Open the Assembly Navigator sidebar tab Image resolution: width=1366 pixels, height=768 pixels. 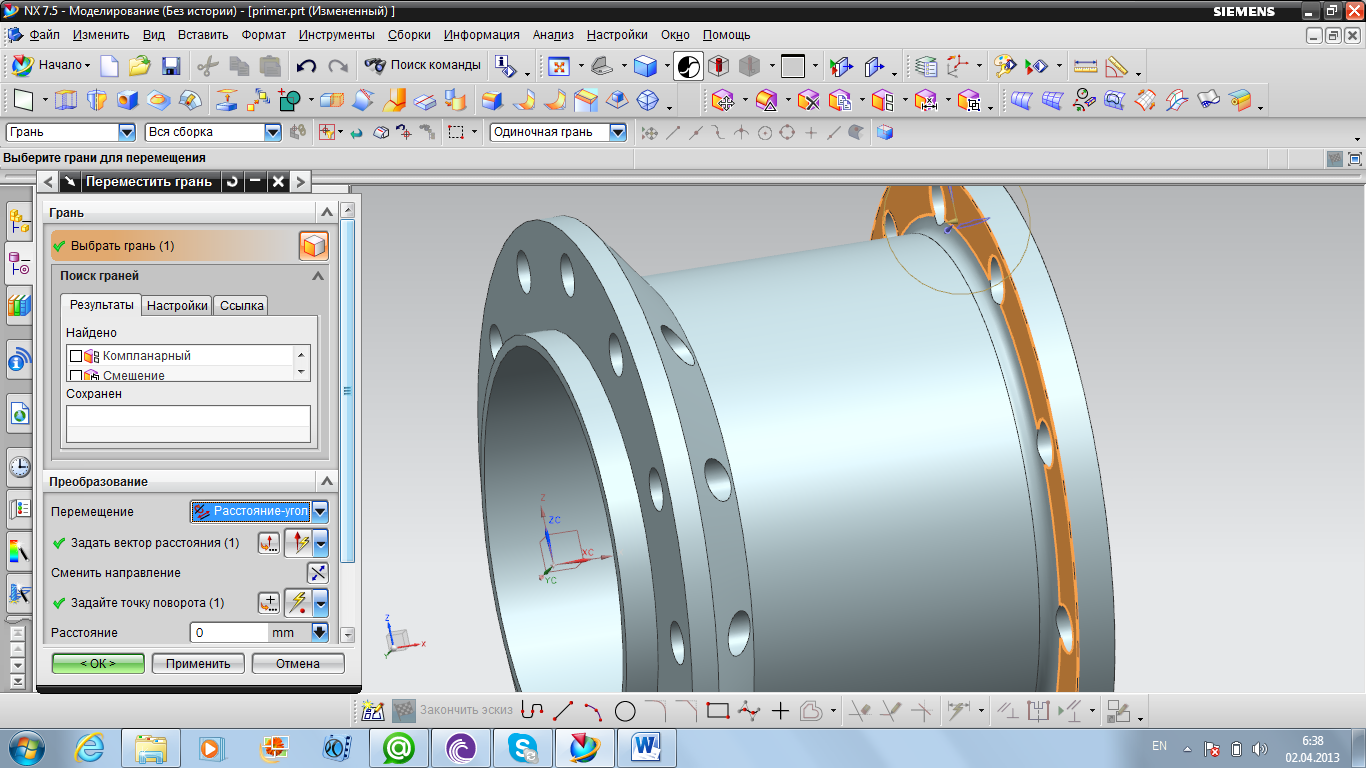pyautogui.click(x=19, y=222)
